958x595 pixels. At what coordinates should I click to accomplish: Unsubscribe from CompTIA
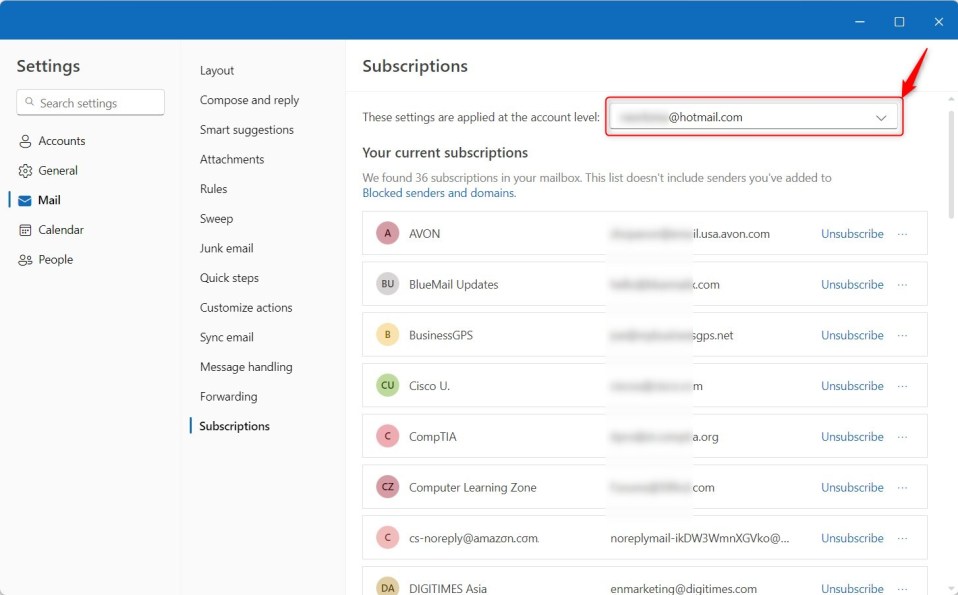(x=852, y=437)
